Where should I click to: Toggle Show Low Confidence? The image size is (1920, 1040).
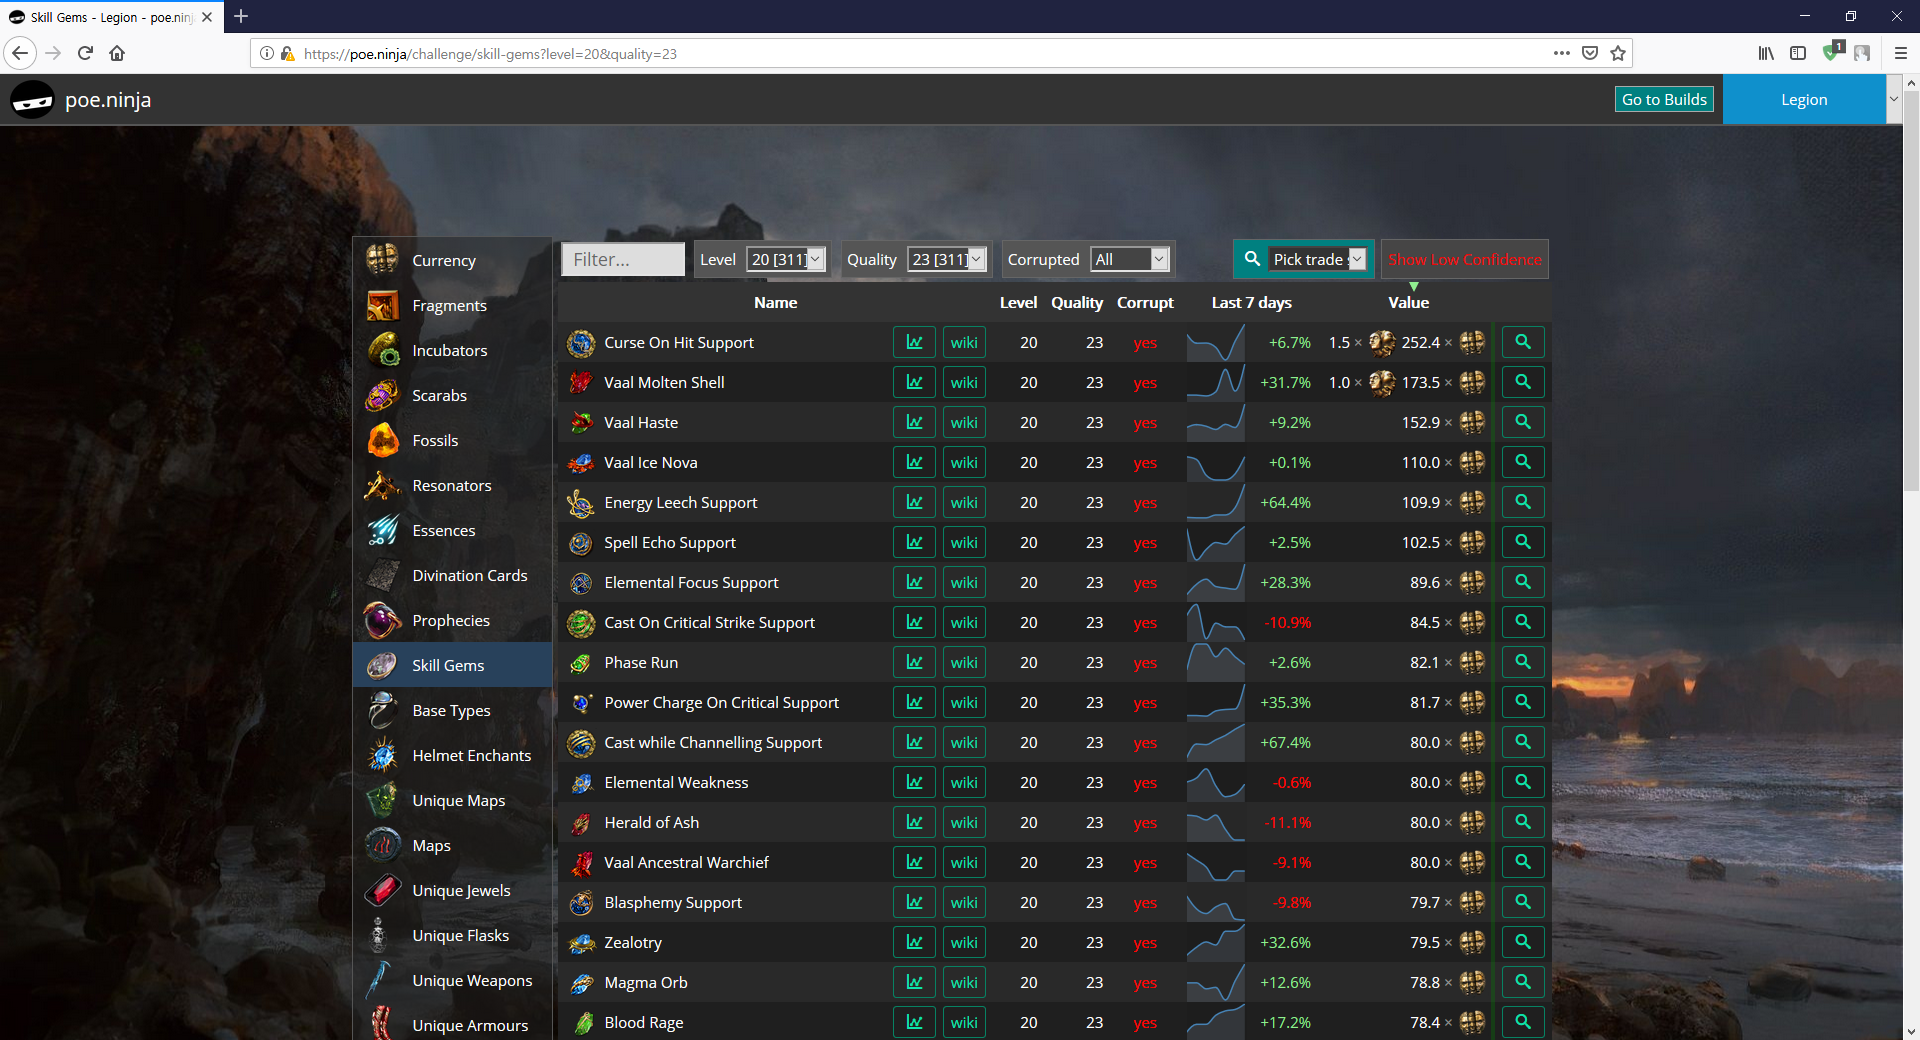point(1465,259)
